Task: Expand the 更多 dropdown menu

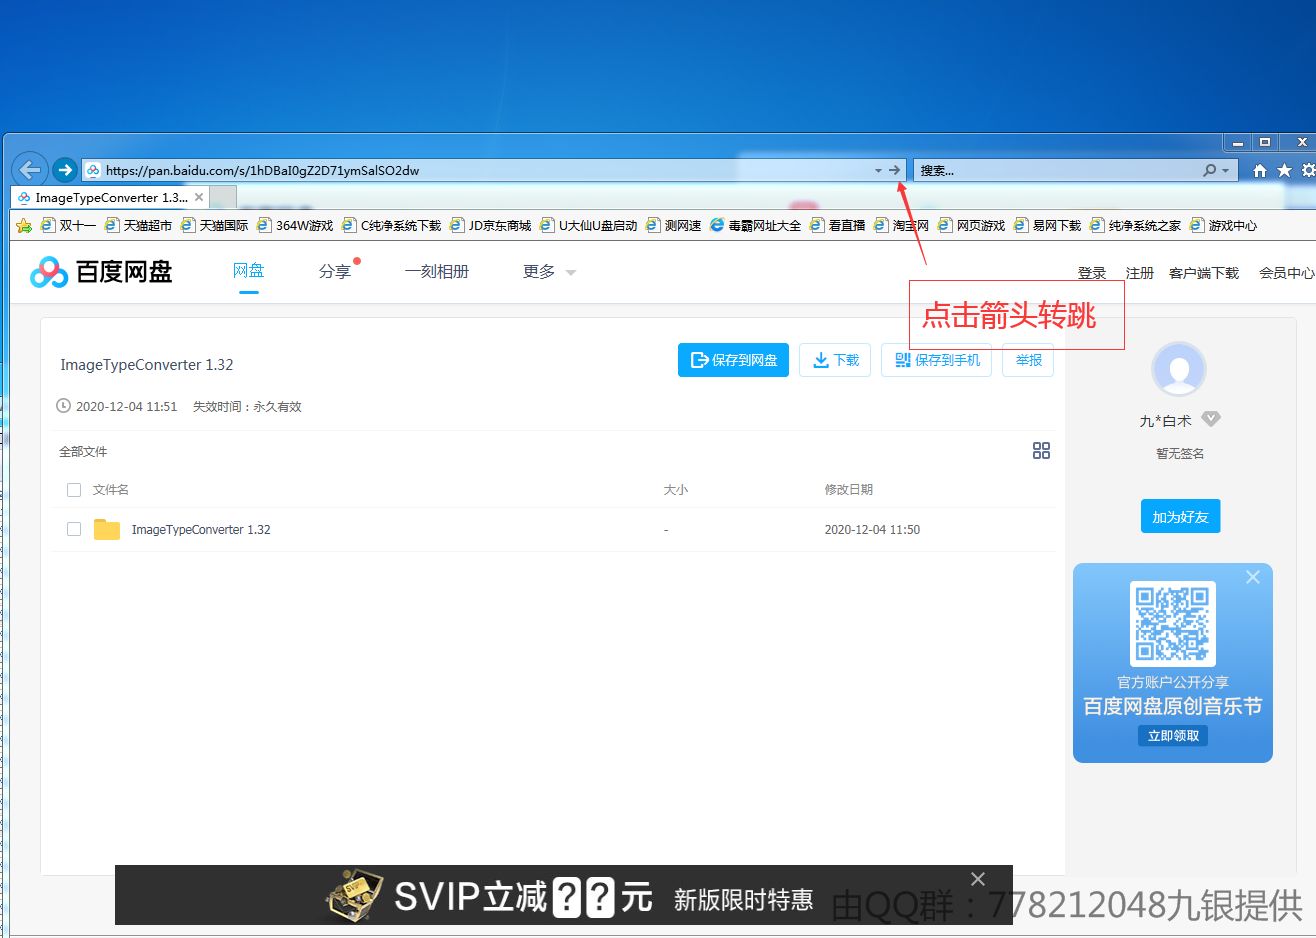Action: [549, 271]
